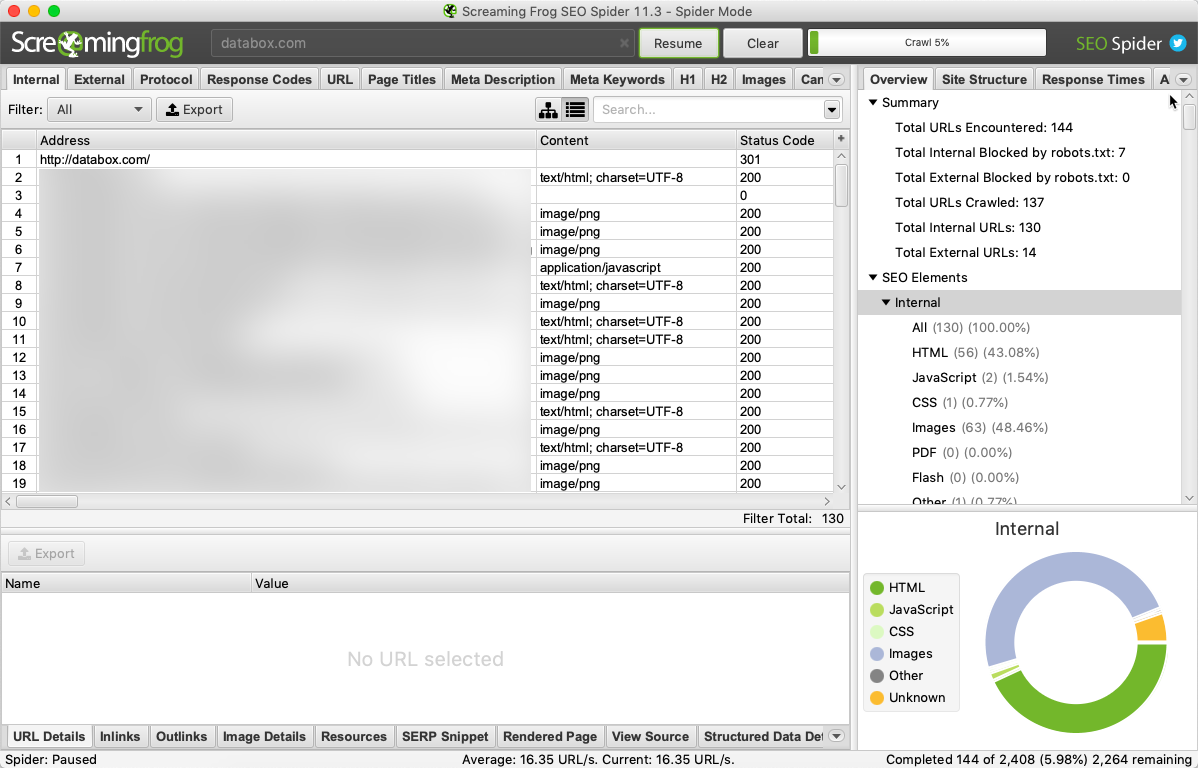The image size is (1198, 768).
Task: Select JavaScript (2) in the overview
Action: click(979, 378)
